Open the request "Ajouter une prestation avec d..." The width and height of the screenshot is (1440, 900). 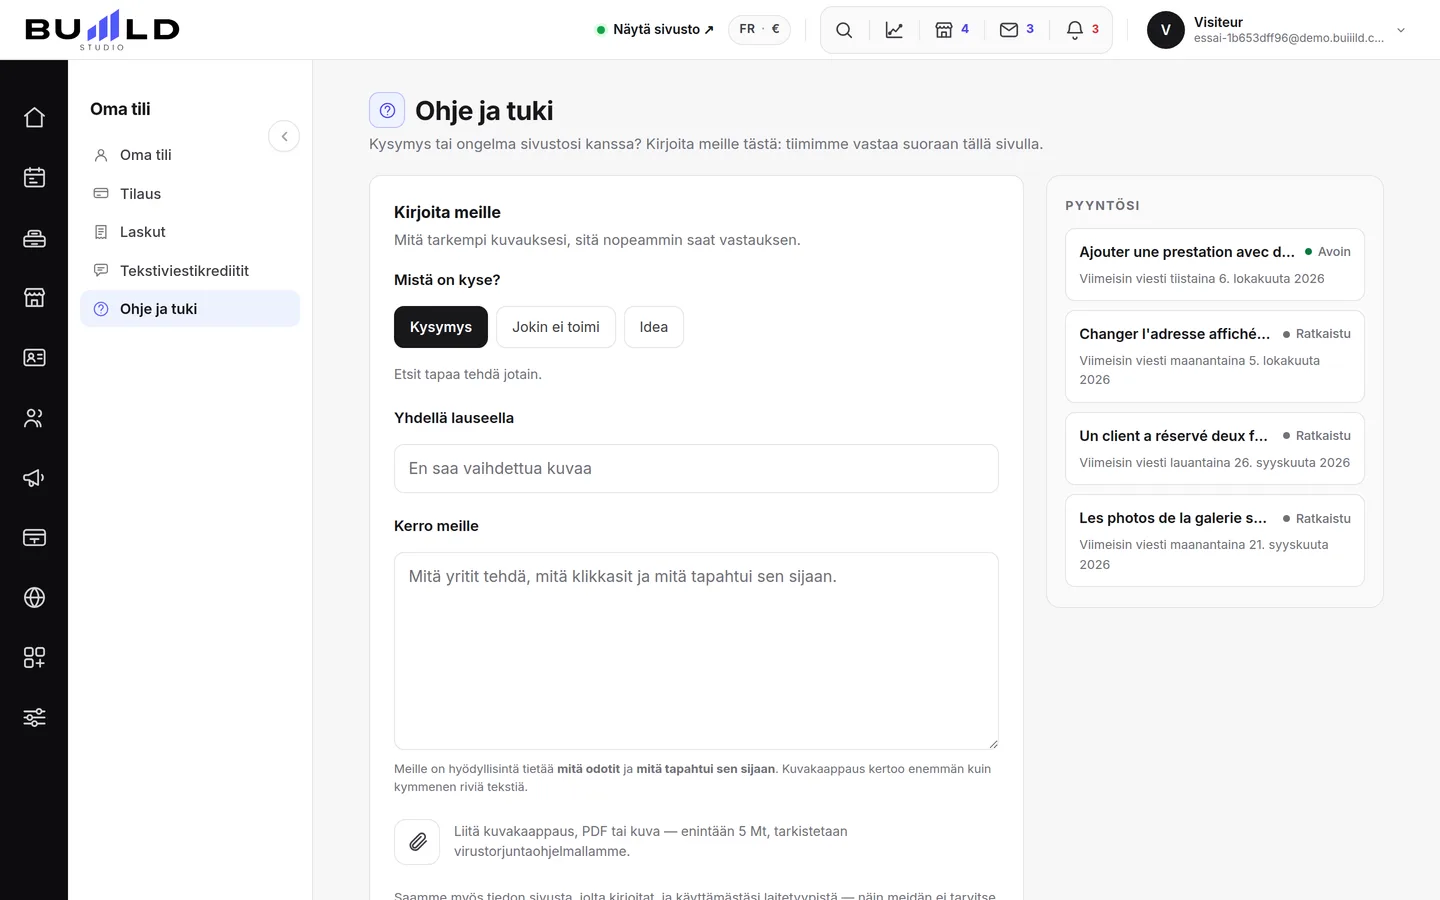pos(1215,265)
